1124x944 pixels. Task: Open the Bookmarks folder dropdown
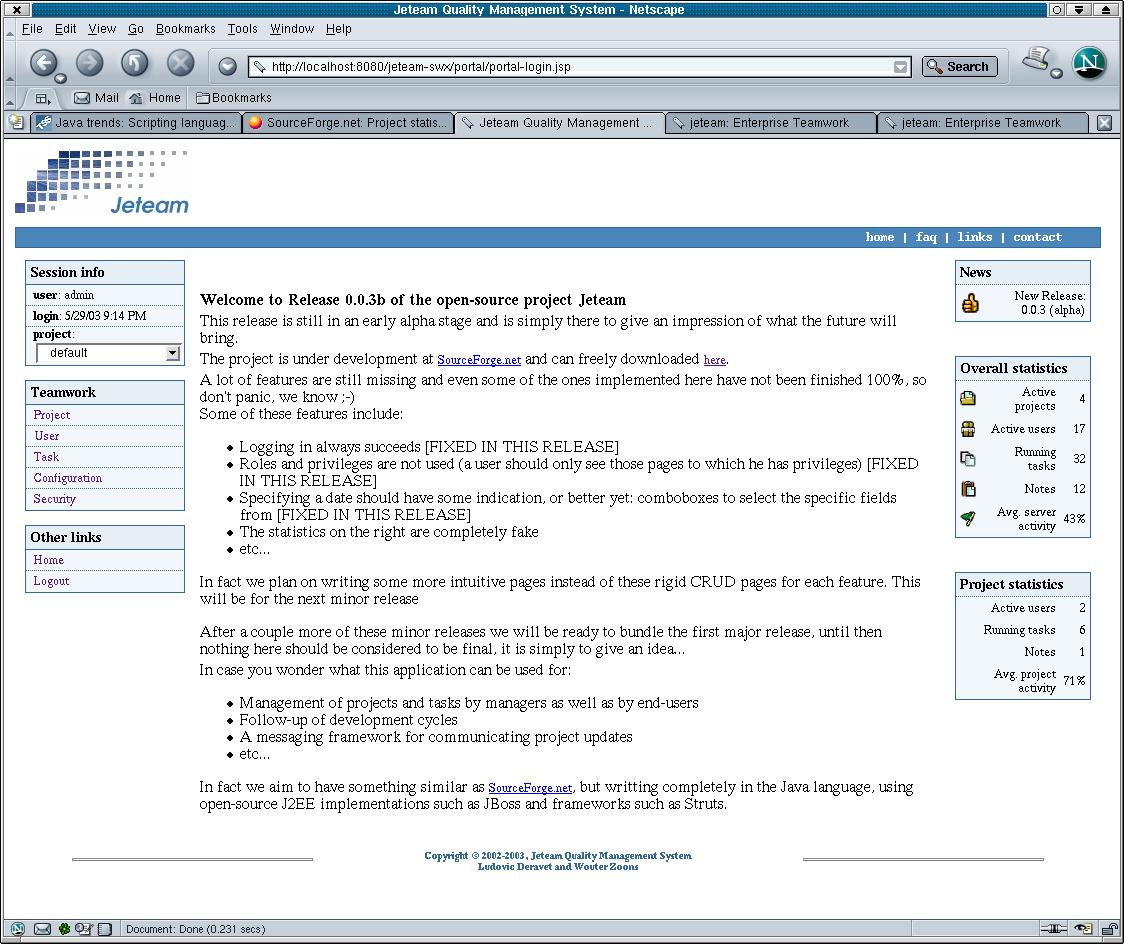pyautogui.click(x=233, y=98)
